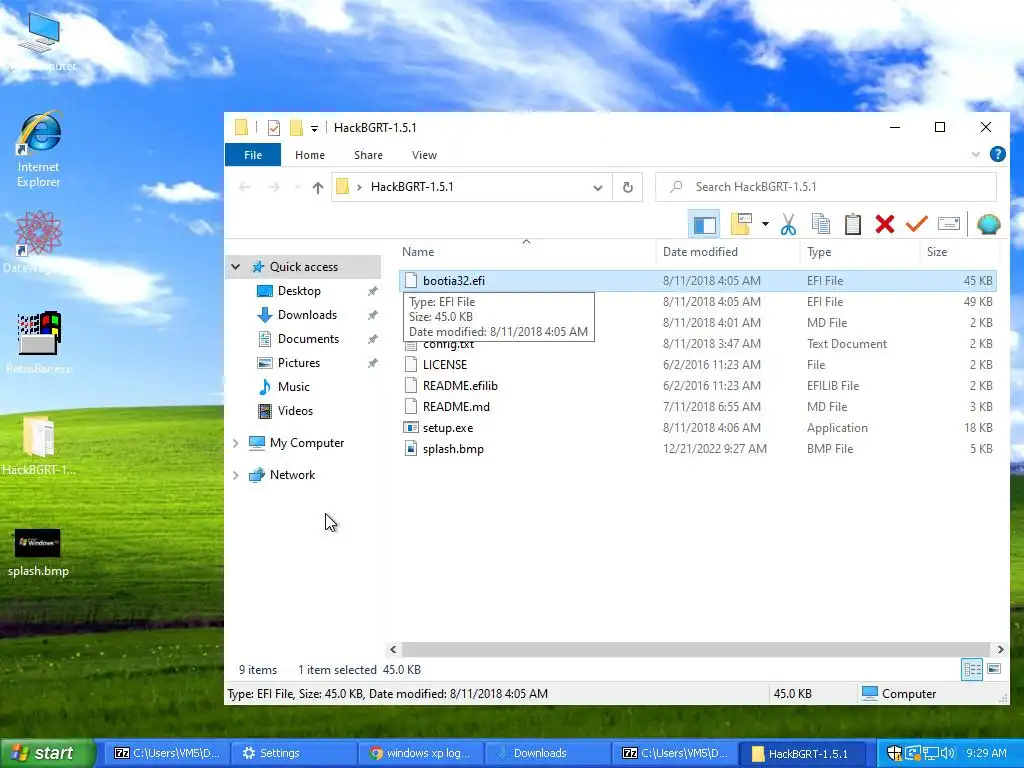Delete the file with the red X icon
This screenshot has height=768, width=1024.
(884, 225)
